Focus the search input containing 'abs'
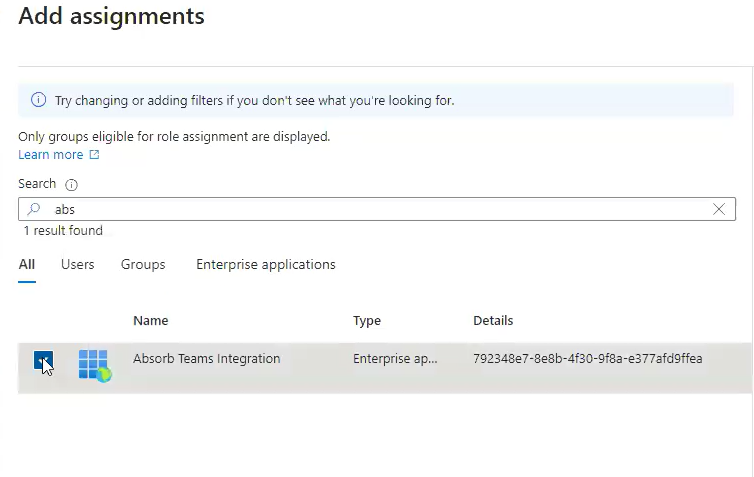This screenshot has height=477, width=754. [377, 209]
